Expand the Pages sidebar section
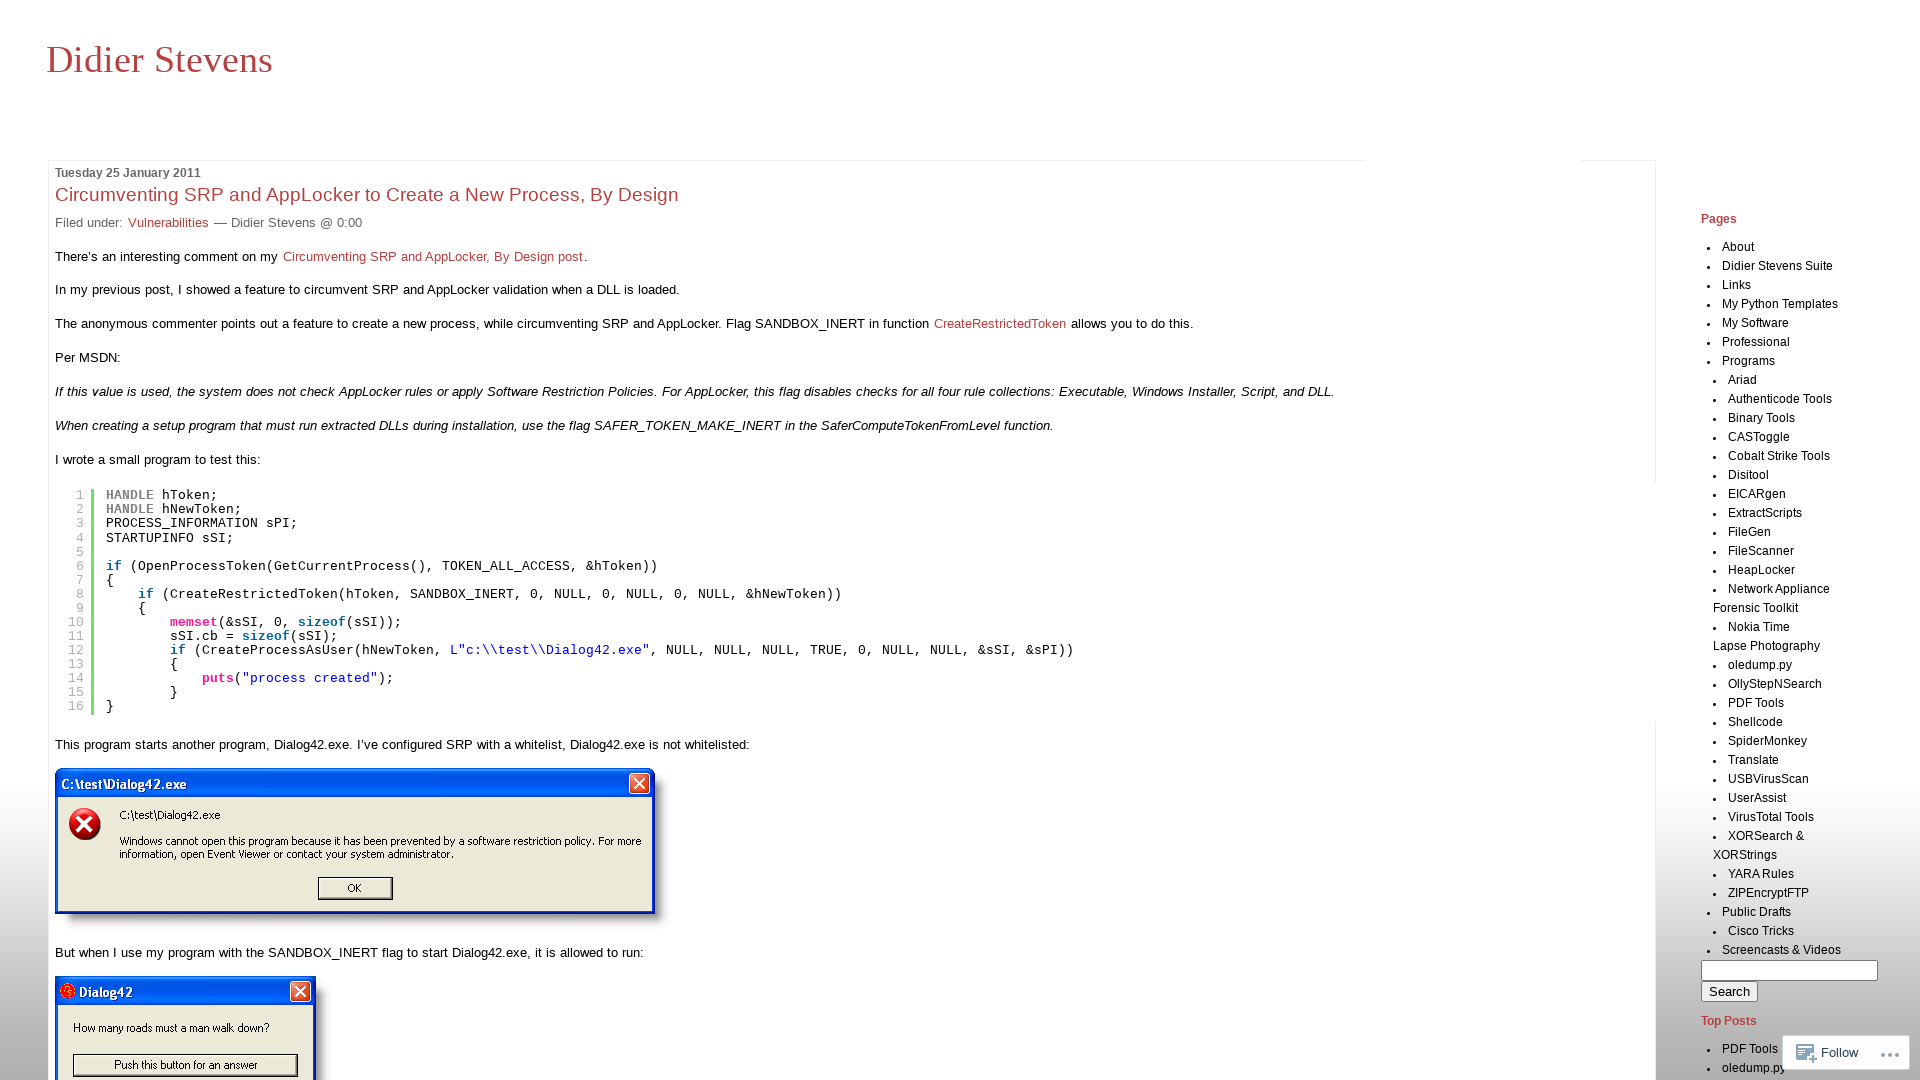 click(x=1718, y=218)
